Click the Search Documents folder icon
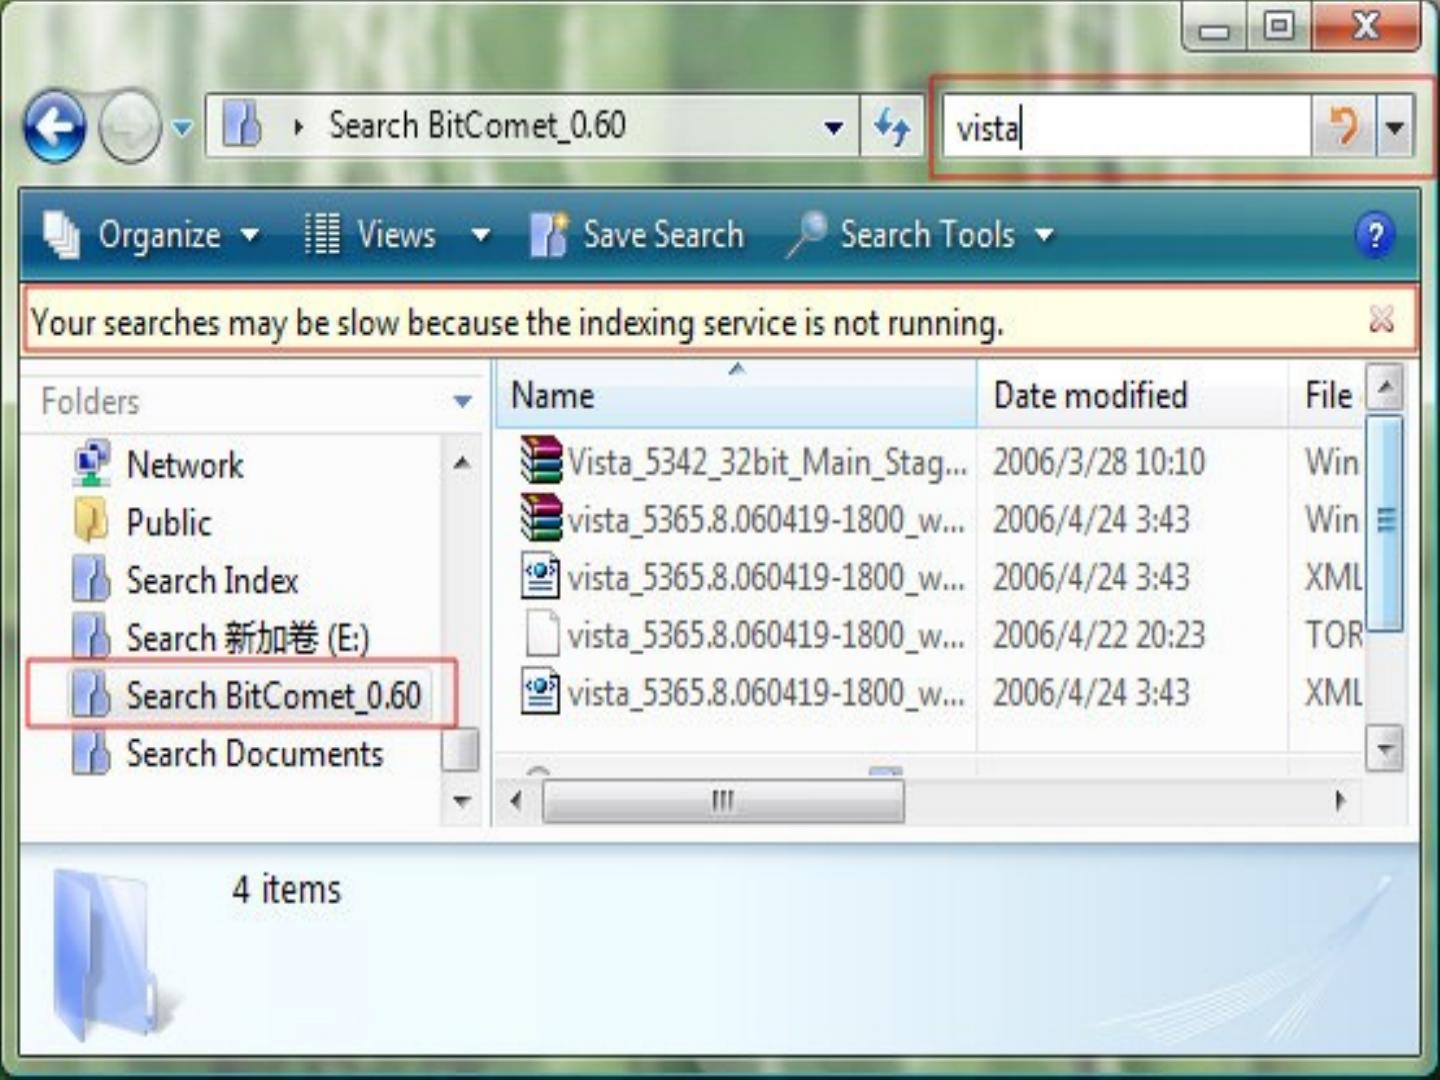 pos(92,753)
